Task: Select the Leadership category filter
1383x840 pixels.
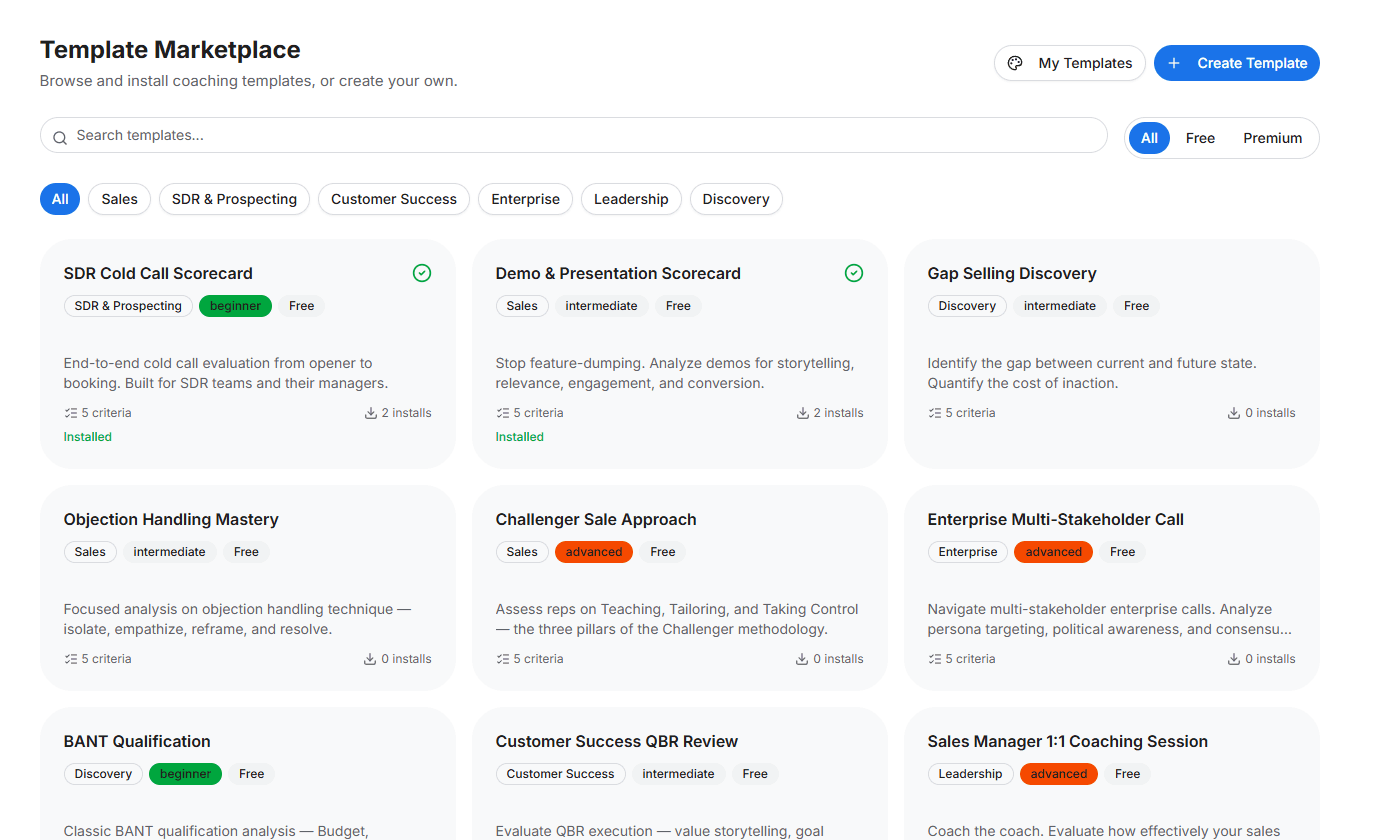Action: [x=631, y=199]
